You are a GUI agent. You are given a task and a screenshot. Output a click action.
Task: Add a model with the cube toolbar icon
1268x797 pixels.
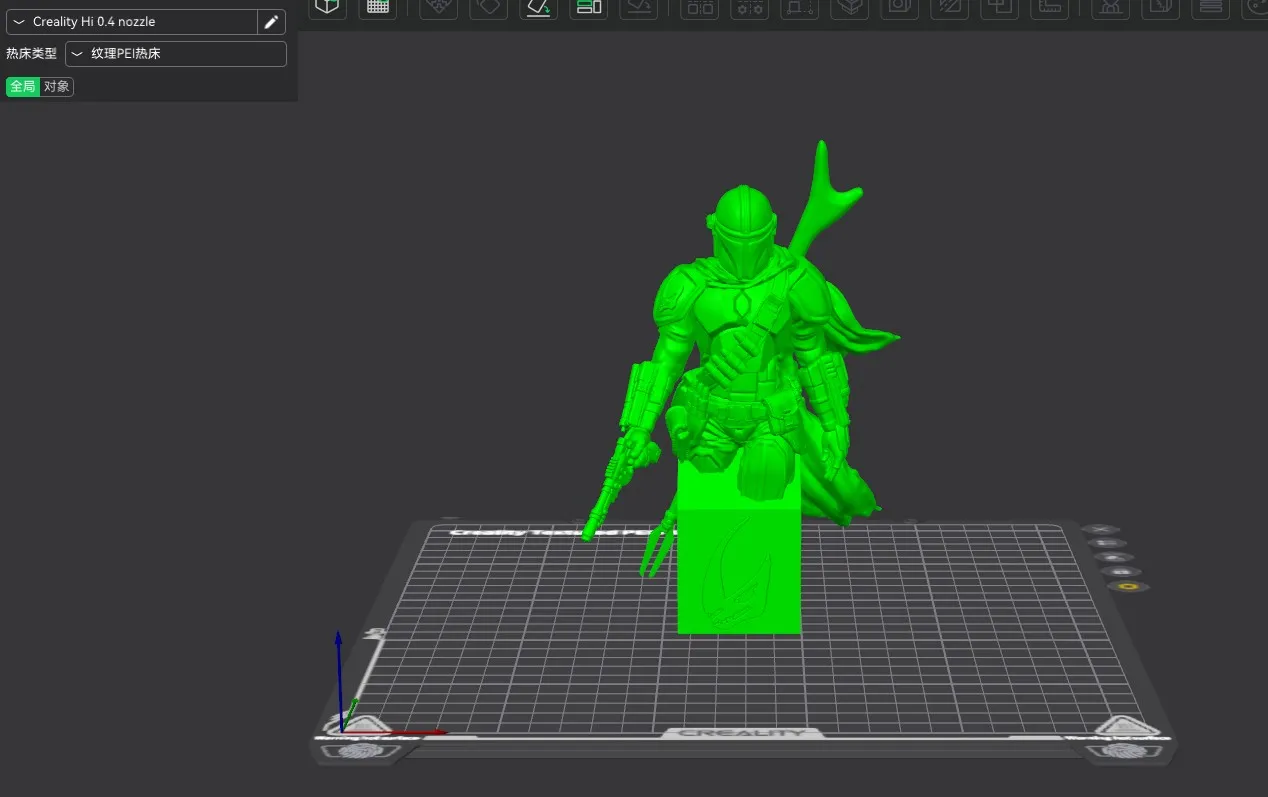[x=327, y=7]
